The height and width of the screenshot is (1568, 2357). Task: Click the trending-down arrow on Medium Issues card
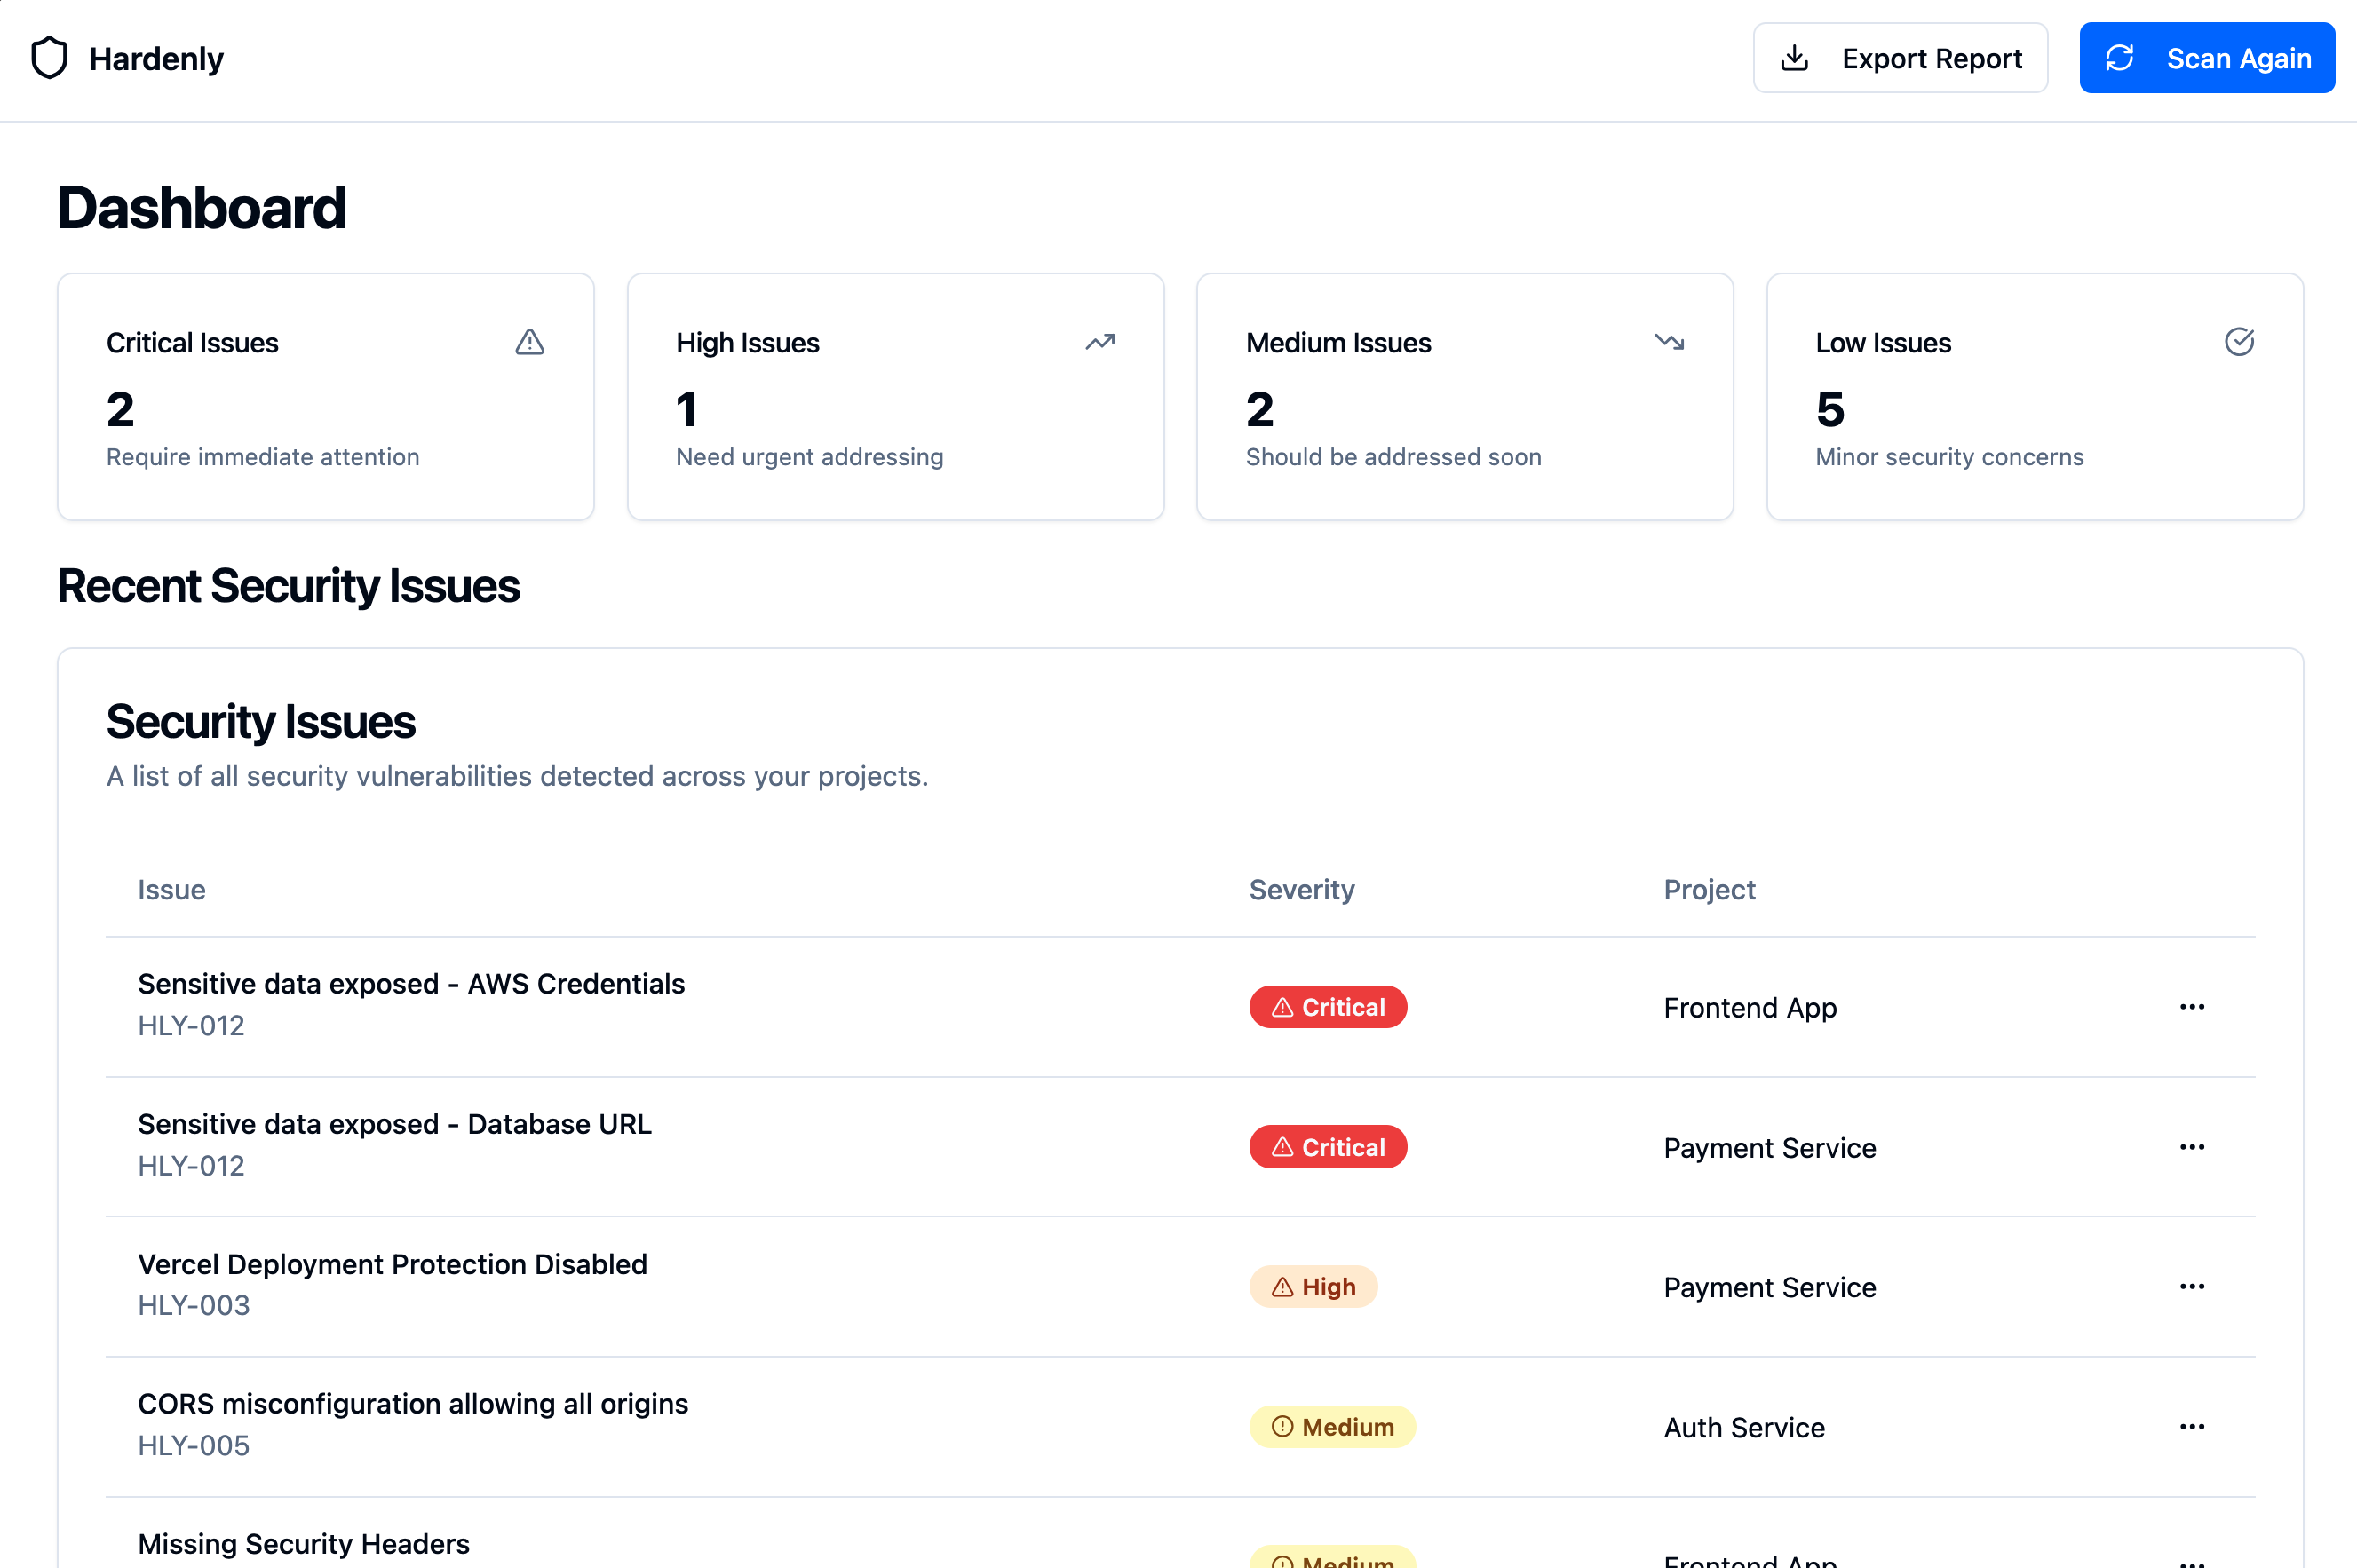[1669, 342]
